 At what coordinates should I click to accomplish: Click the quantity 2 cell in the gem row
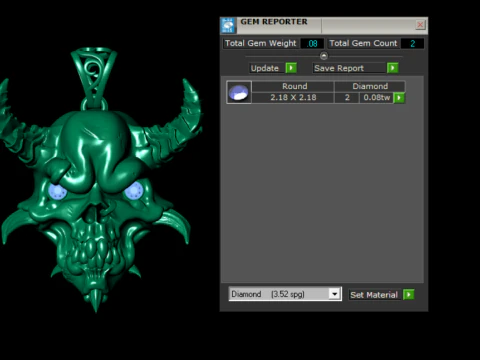click(x=347, y=98)
